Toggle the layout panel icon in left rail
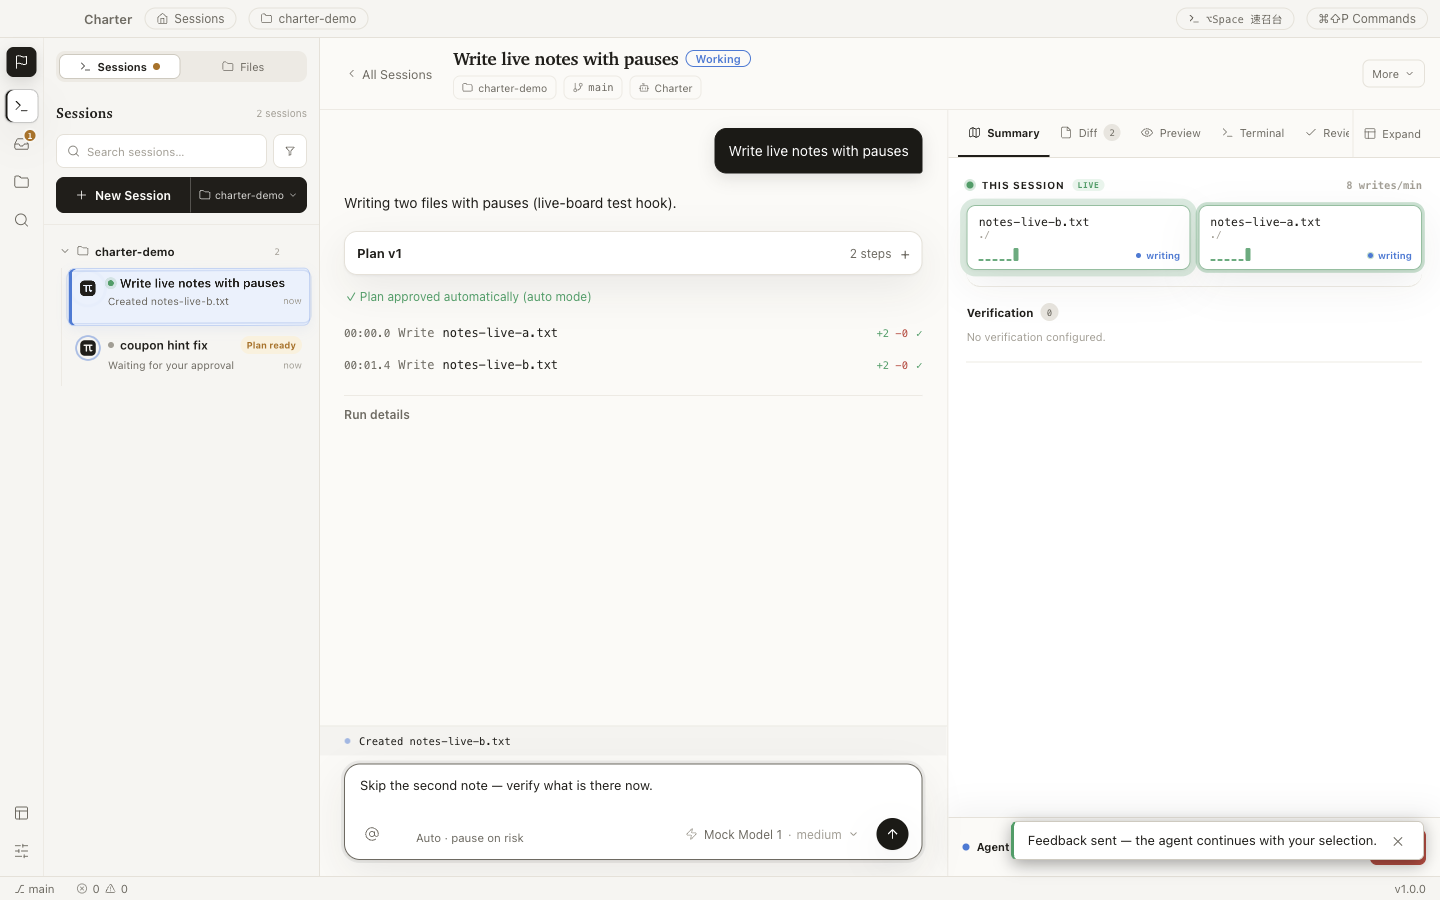1440x900 pixels. click(21, 813)
